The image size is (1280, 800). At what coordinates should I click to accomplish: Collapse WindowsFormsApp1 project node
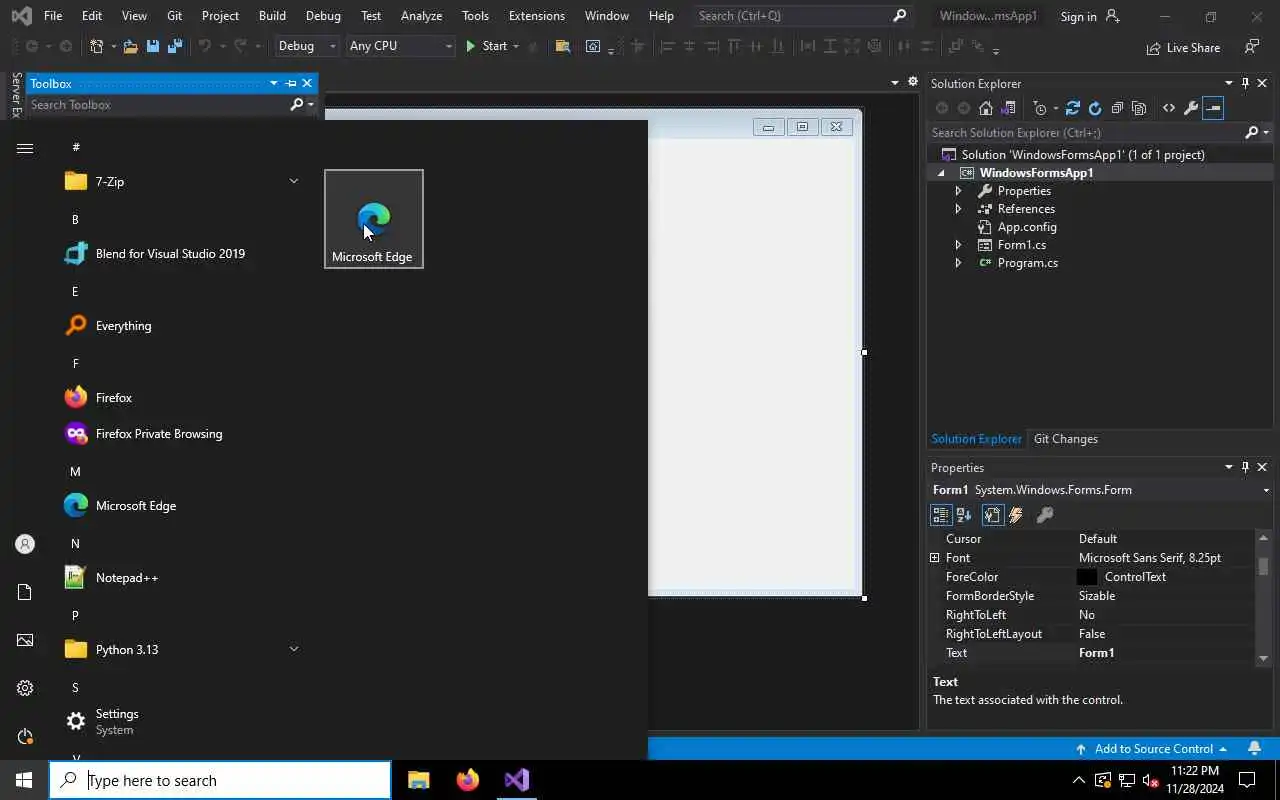[x=940, y=172]
